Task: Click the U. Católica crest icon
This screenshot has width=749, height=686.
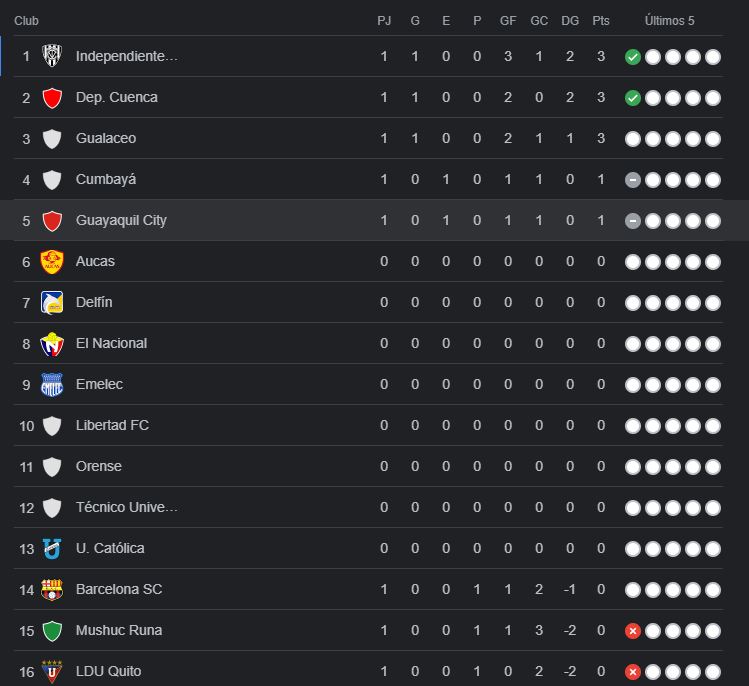Action: [52, 548]
